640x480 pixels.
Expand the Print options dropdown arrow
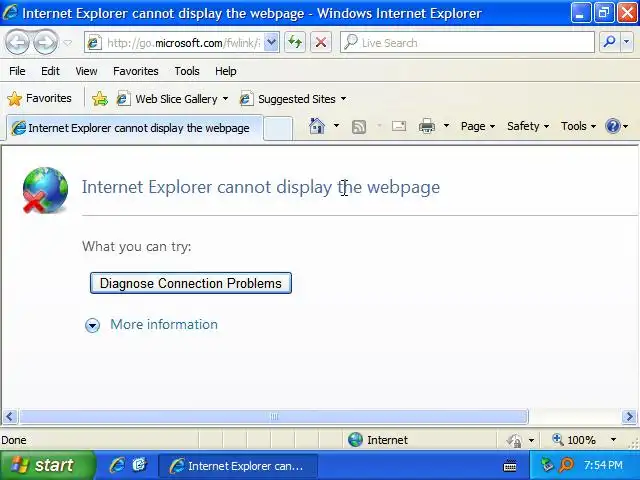coord(446,126)
